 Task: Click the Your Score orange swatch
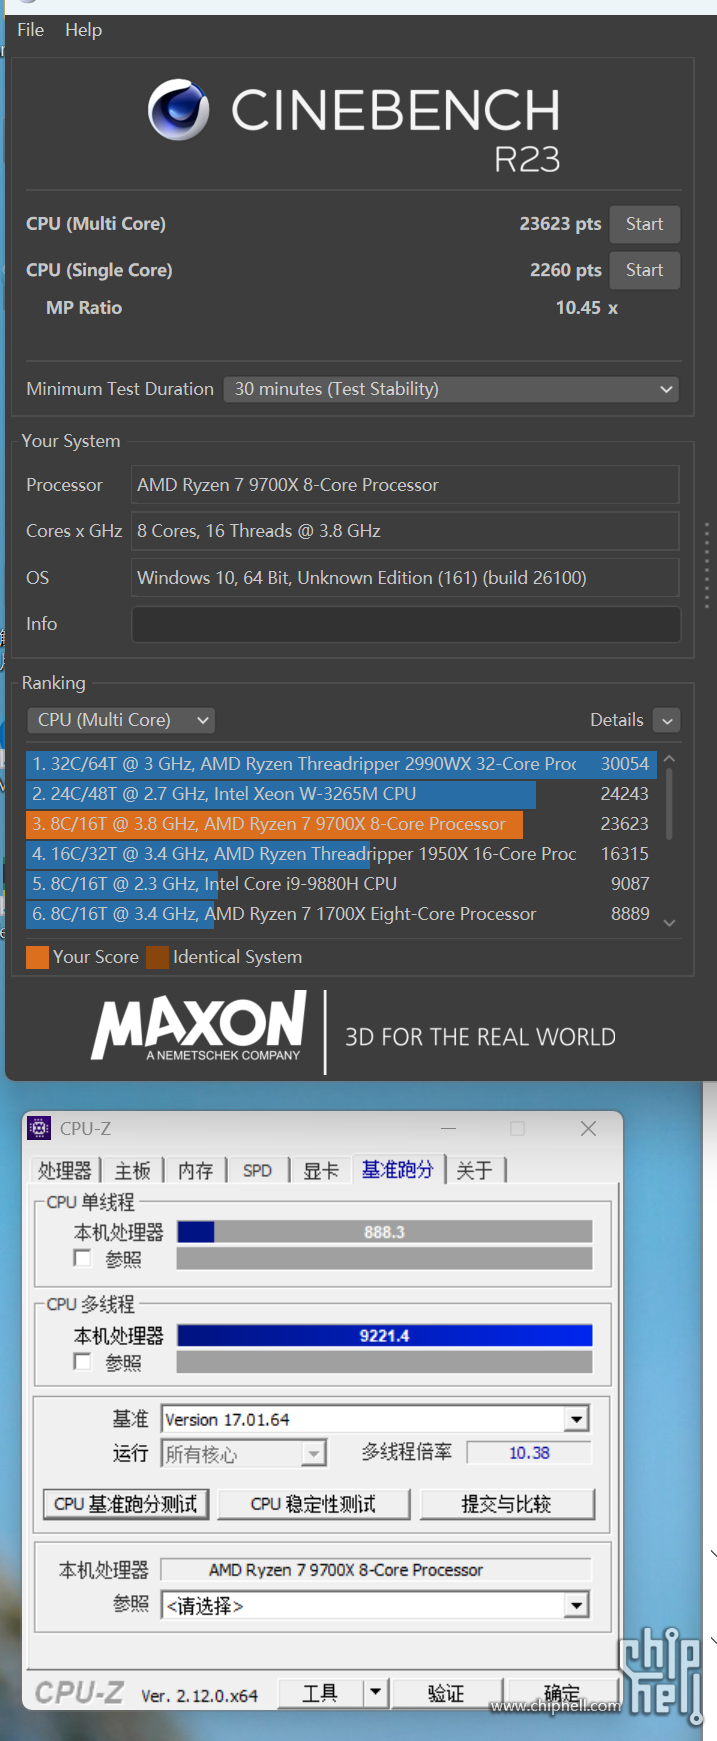point(37,957)
